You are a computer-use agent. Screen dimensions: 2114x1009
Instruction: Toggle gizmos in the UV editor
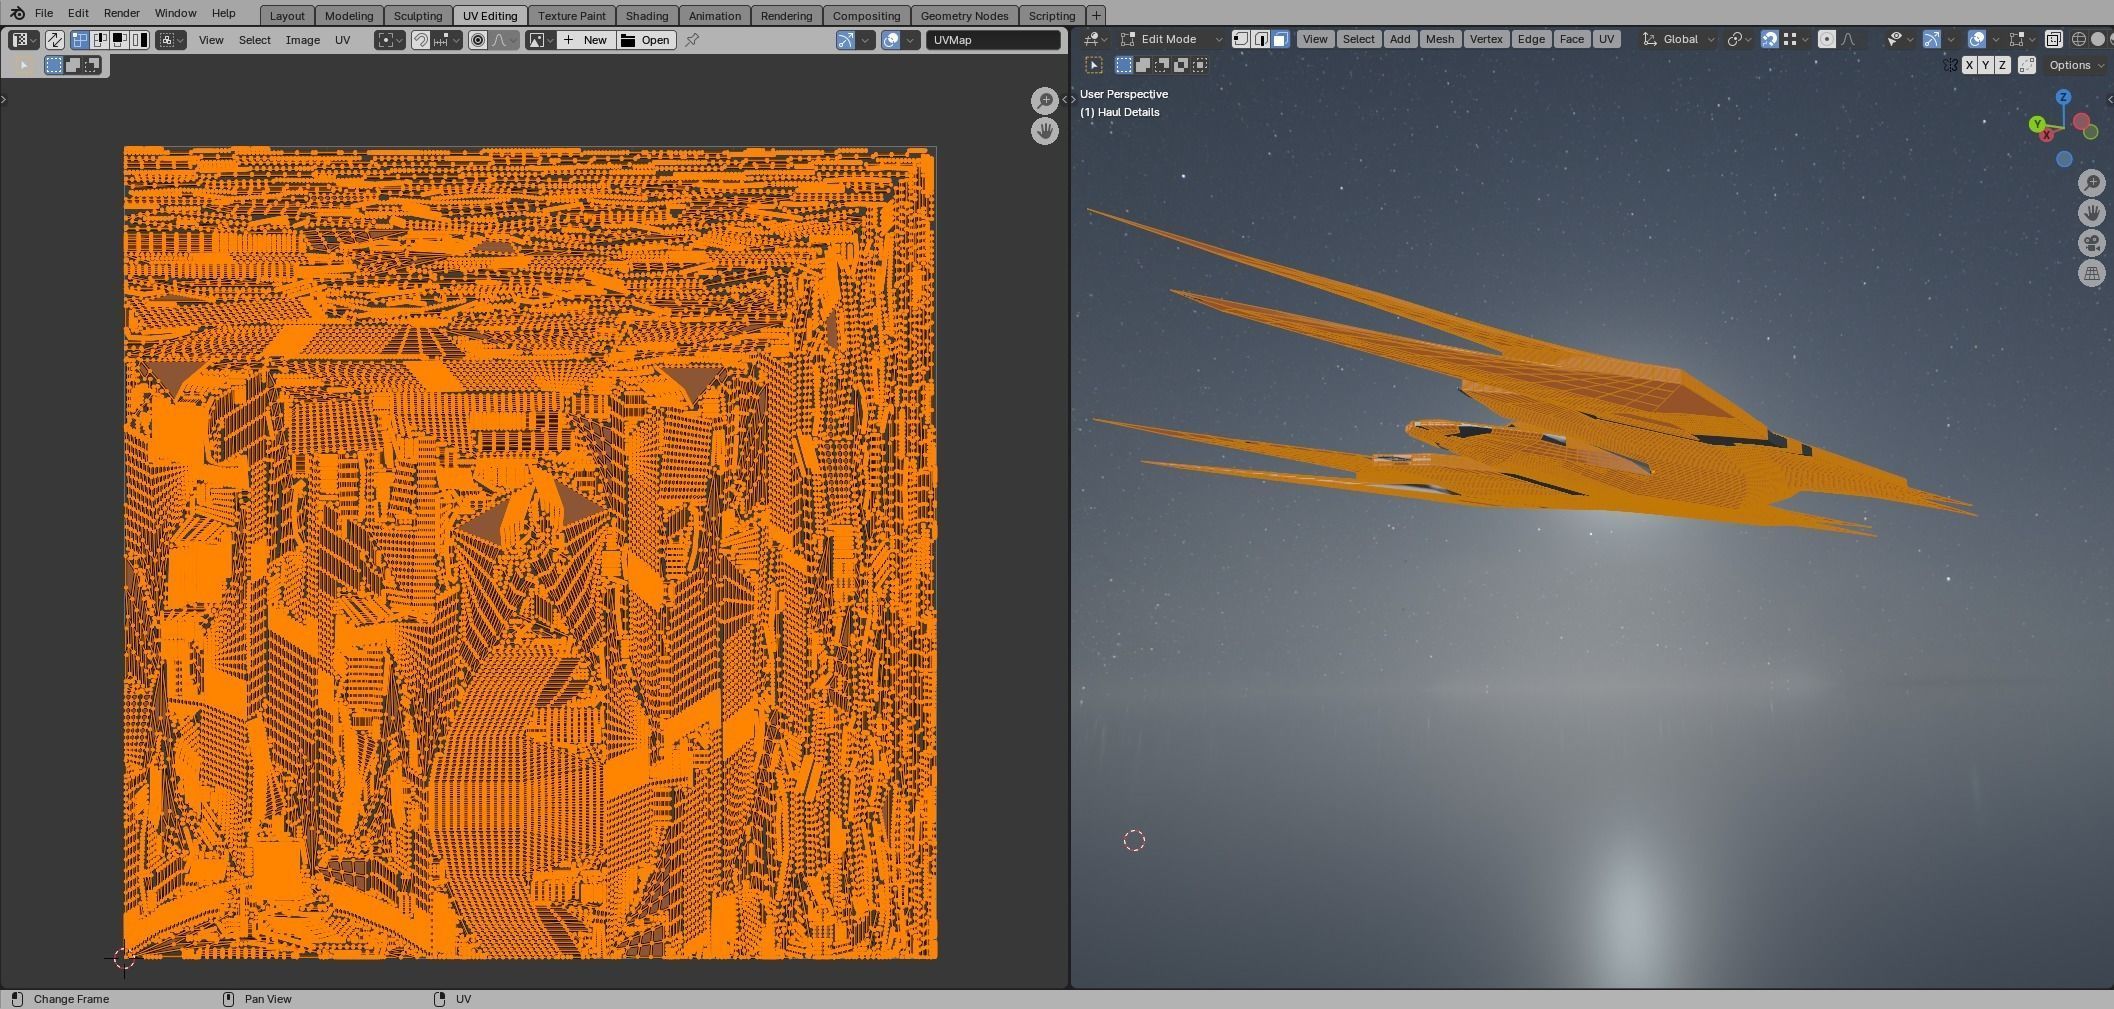[846, 40]
